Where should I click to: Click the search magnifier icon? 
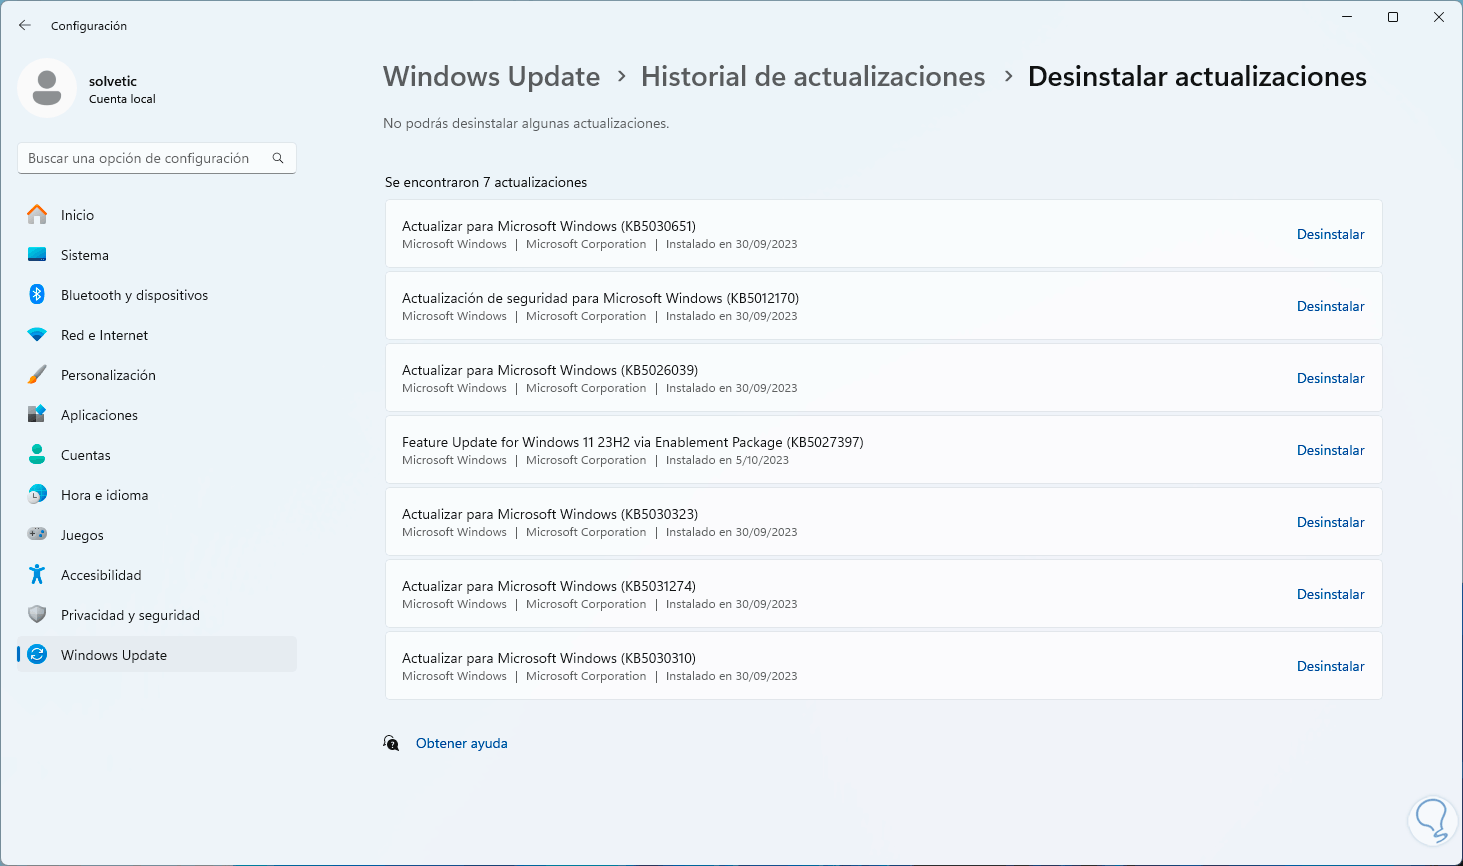coord(278,158)
